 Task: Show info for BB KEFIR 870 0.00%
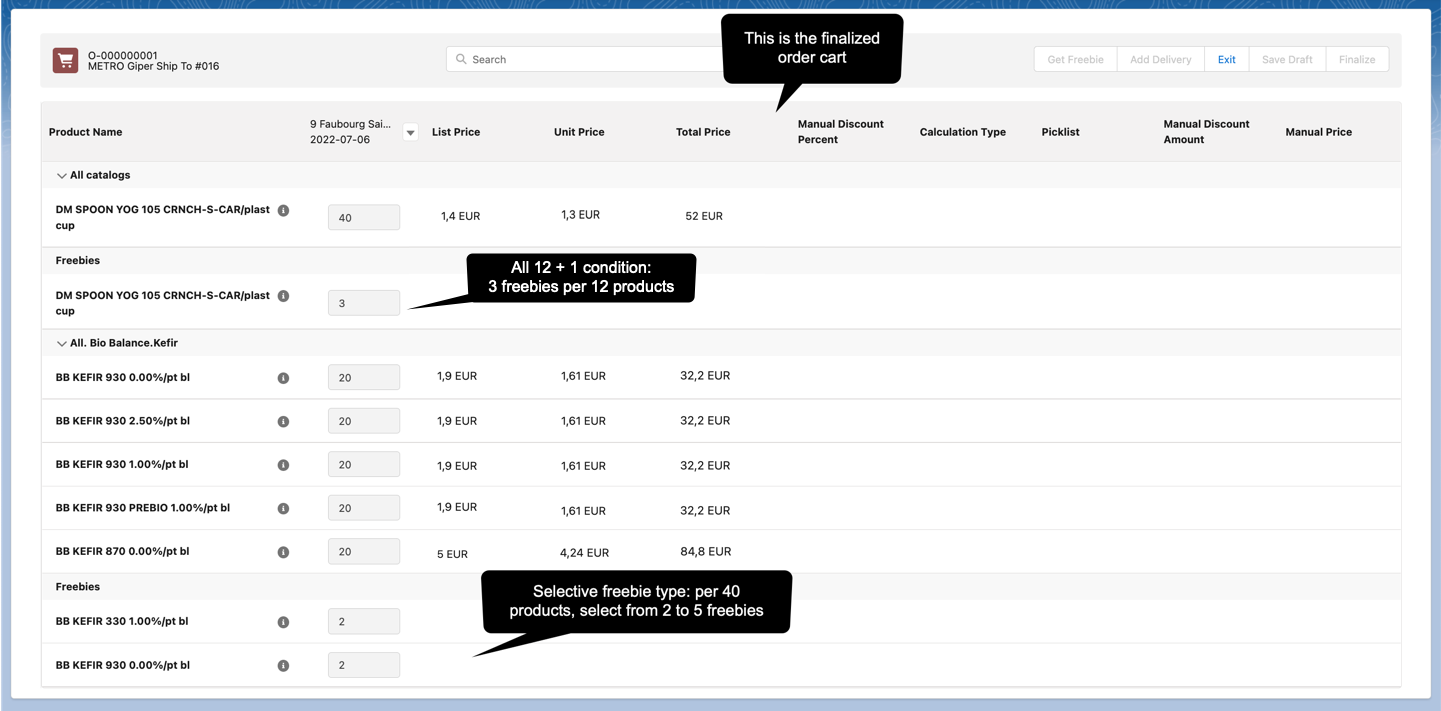coord(283,552)
